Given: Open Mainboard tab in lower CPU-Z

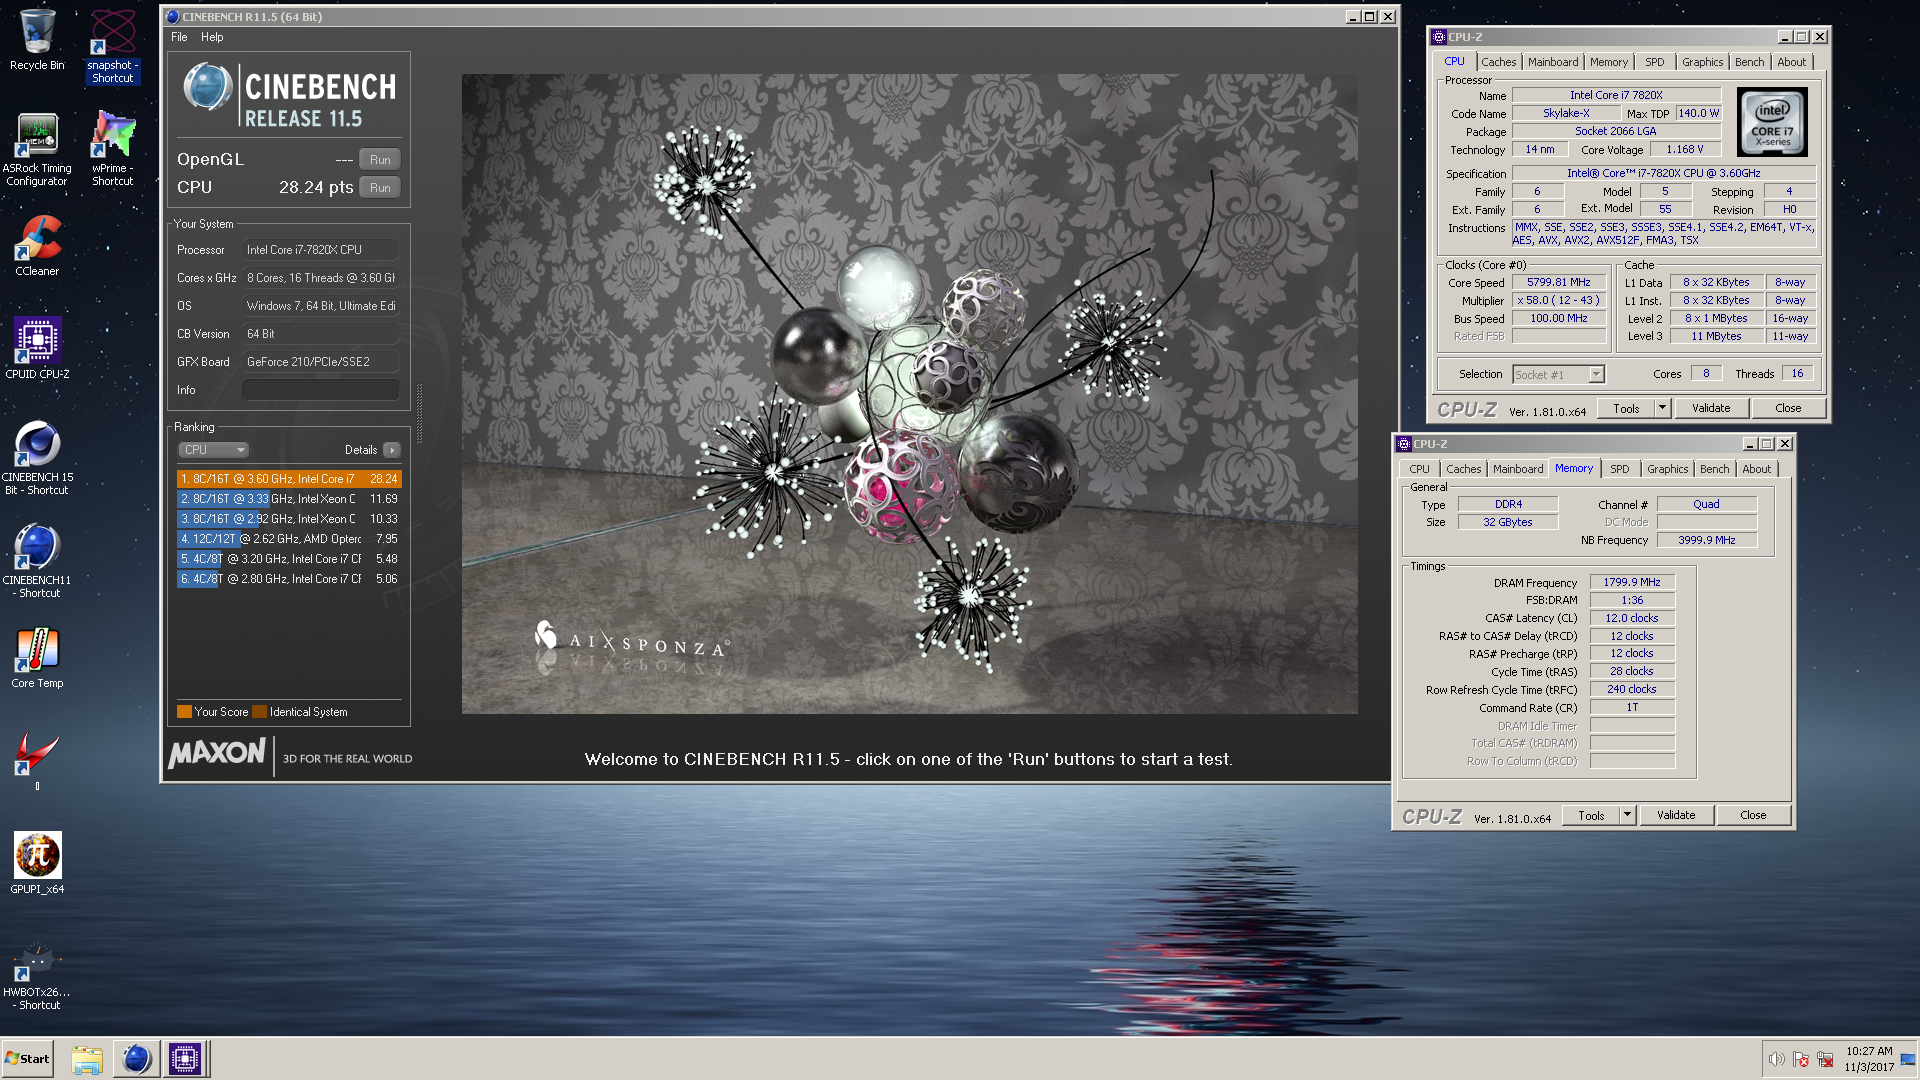Looking at the screenshot, I should [1517, 469].
